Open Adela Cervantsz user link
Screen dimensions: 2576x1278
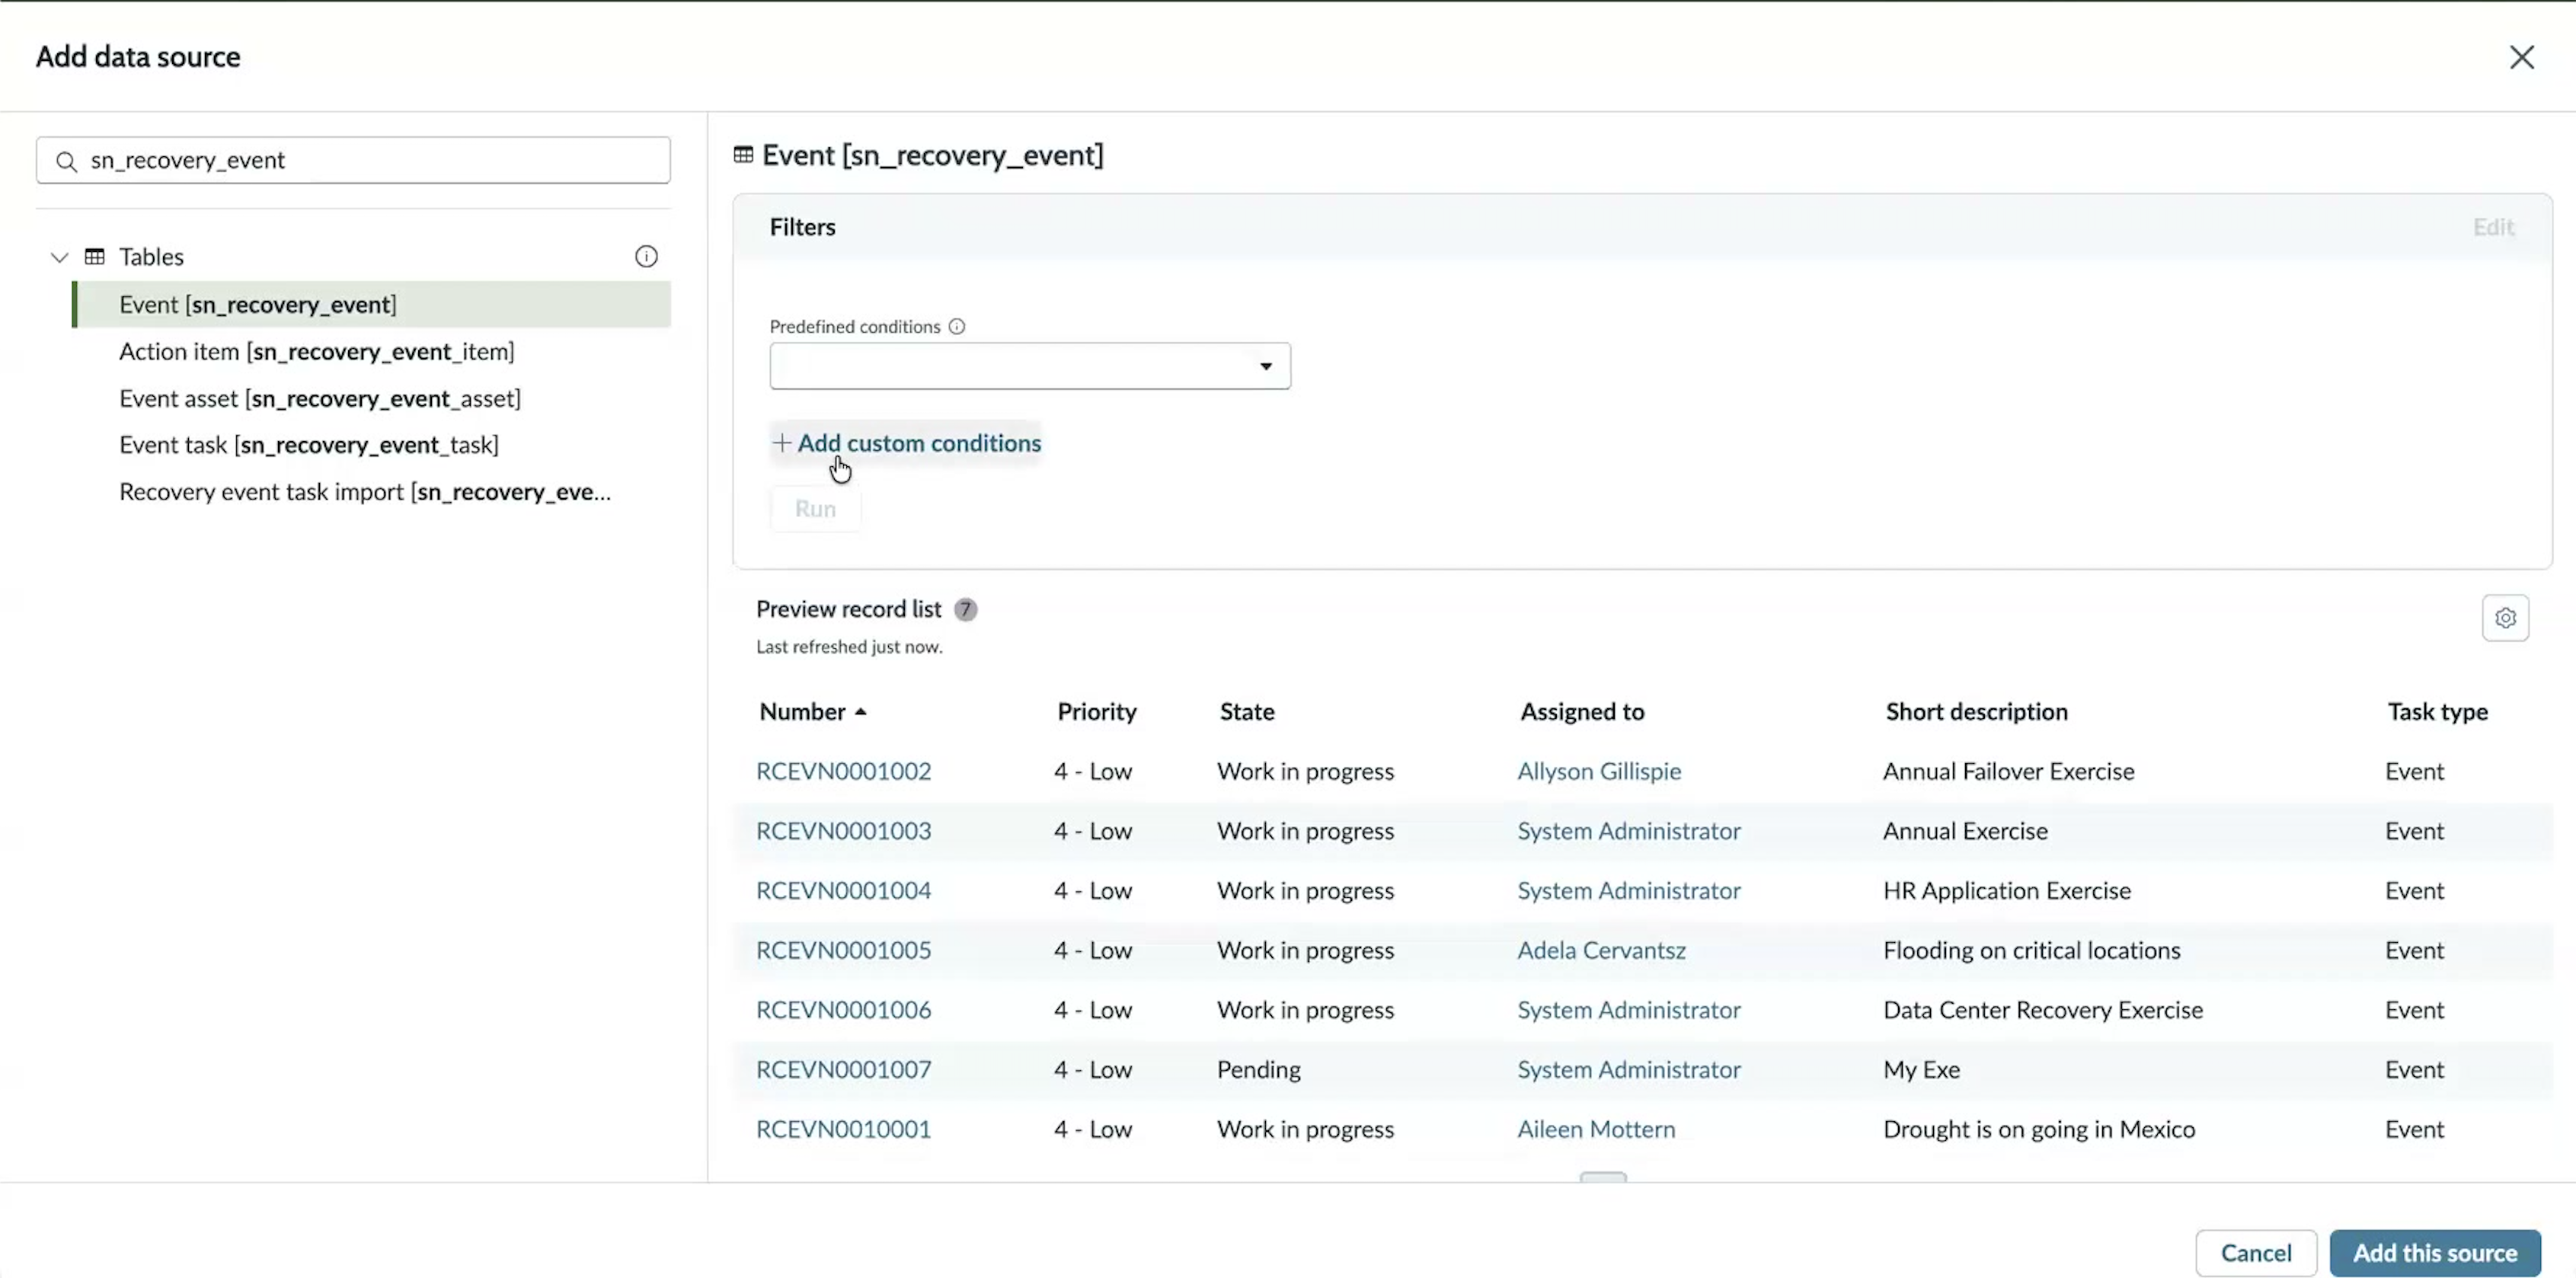[1601, 950]
